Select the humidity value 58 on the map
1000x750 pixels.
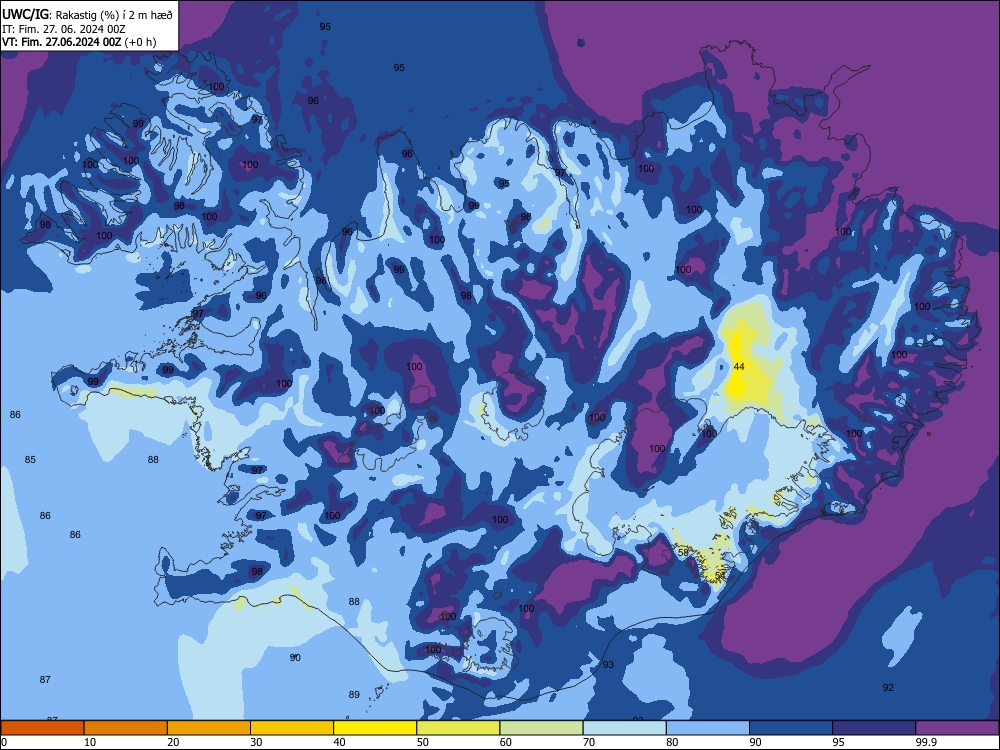point(683,552)
